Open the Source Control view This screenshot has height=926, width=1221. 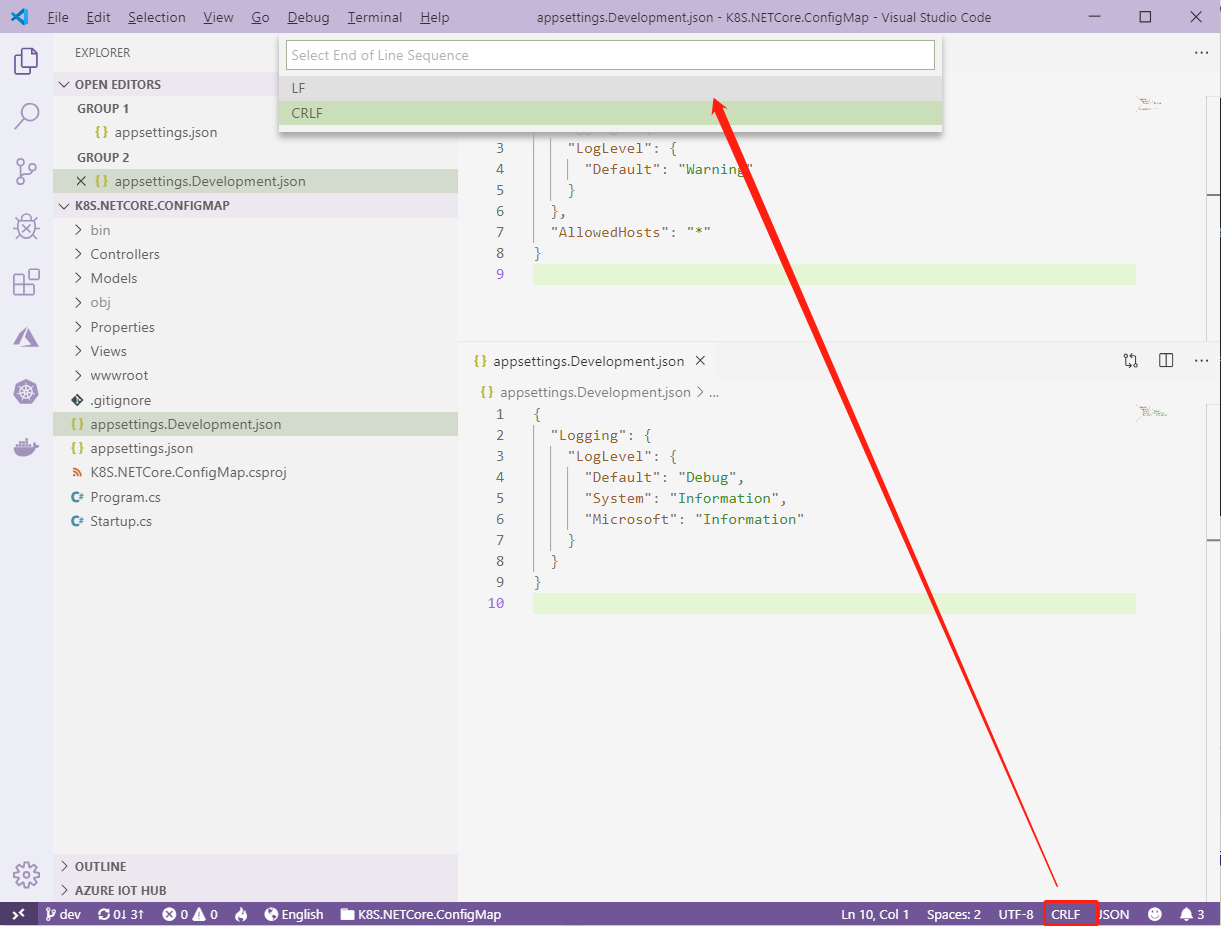point(26,172)
